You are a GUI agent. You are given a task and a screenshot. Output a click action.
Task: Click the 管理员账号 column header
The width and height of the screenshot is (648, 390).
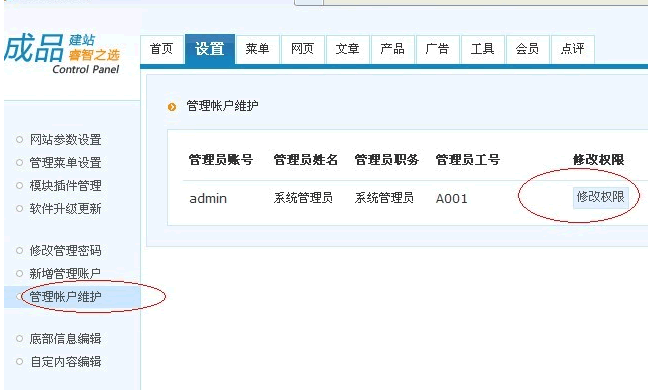[221, 159]
